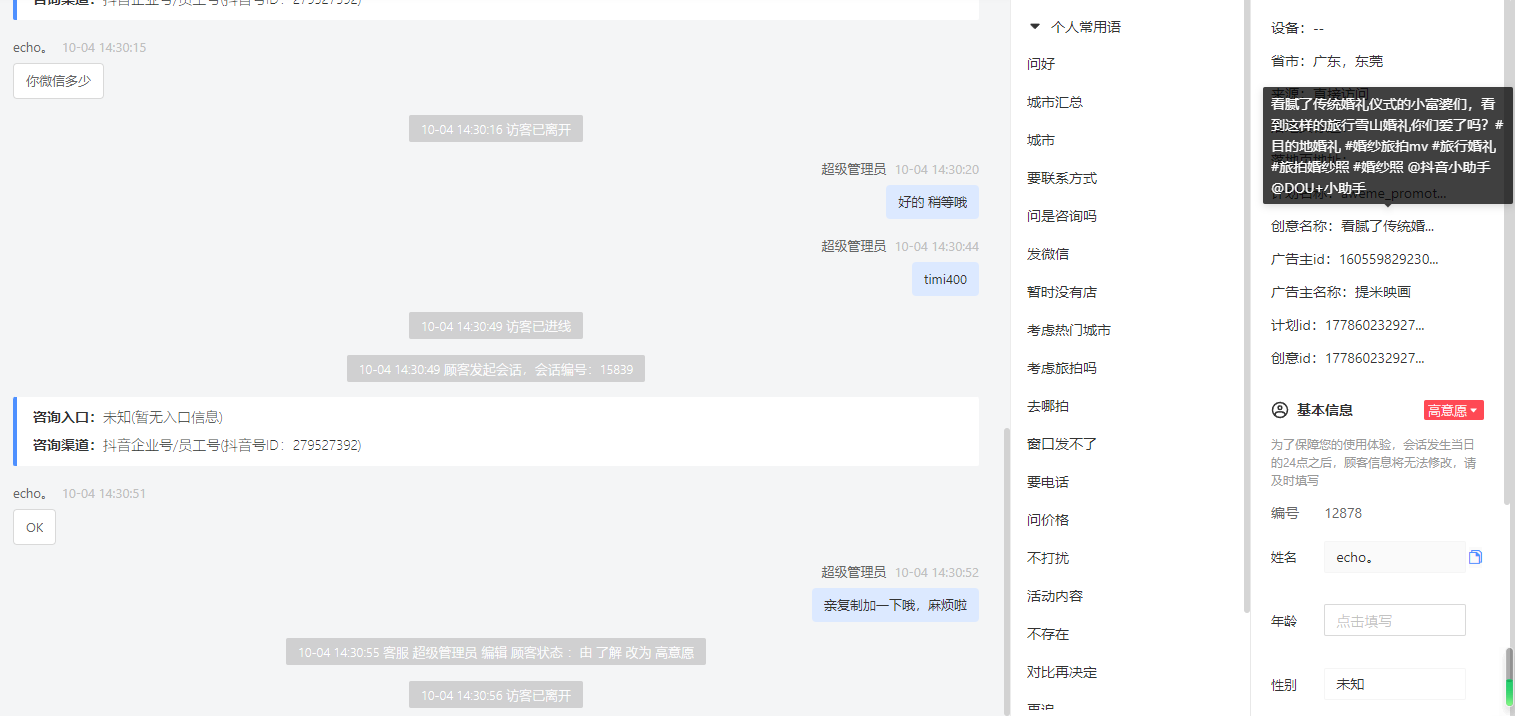Click the 计划id value 177860232927...
The width and height of the screenshot is (1515, 716).
[x=1375, y=325]
